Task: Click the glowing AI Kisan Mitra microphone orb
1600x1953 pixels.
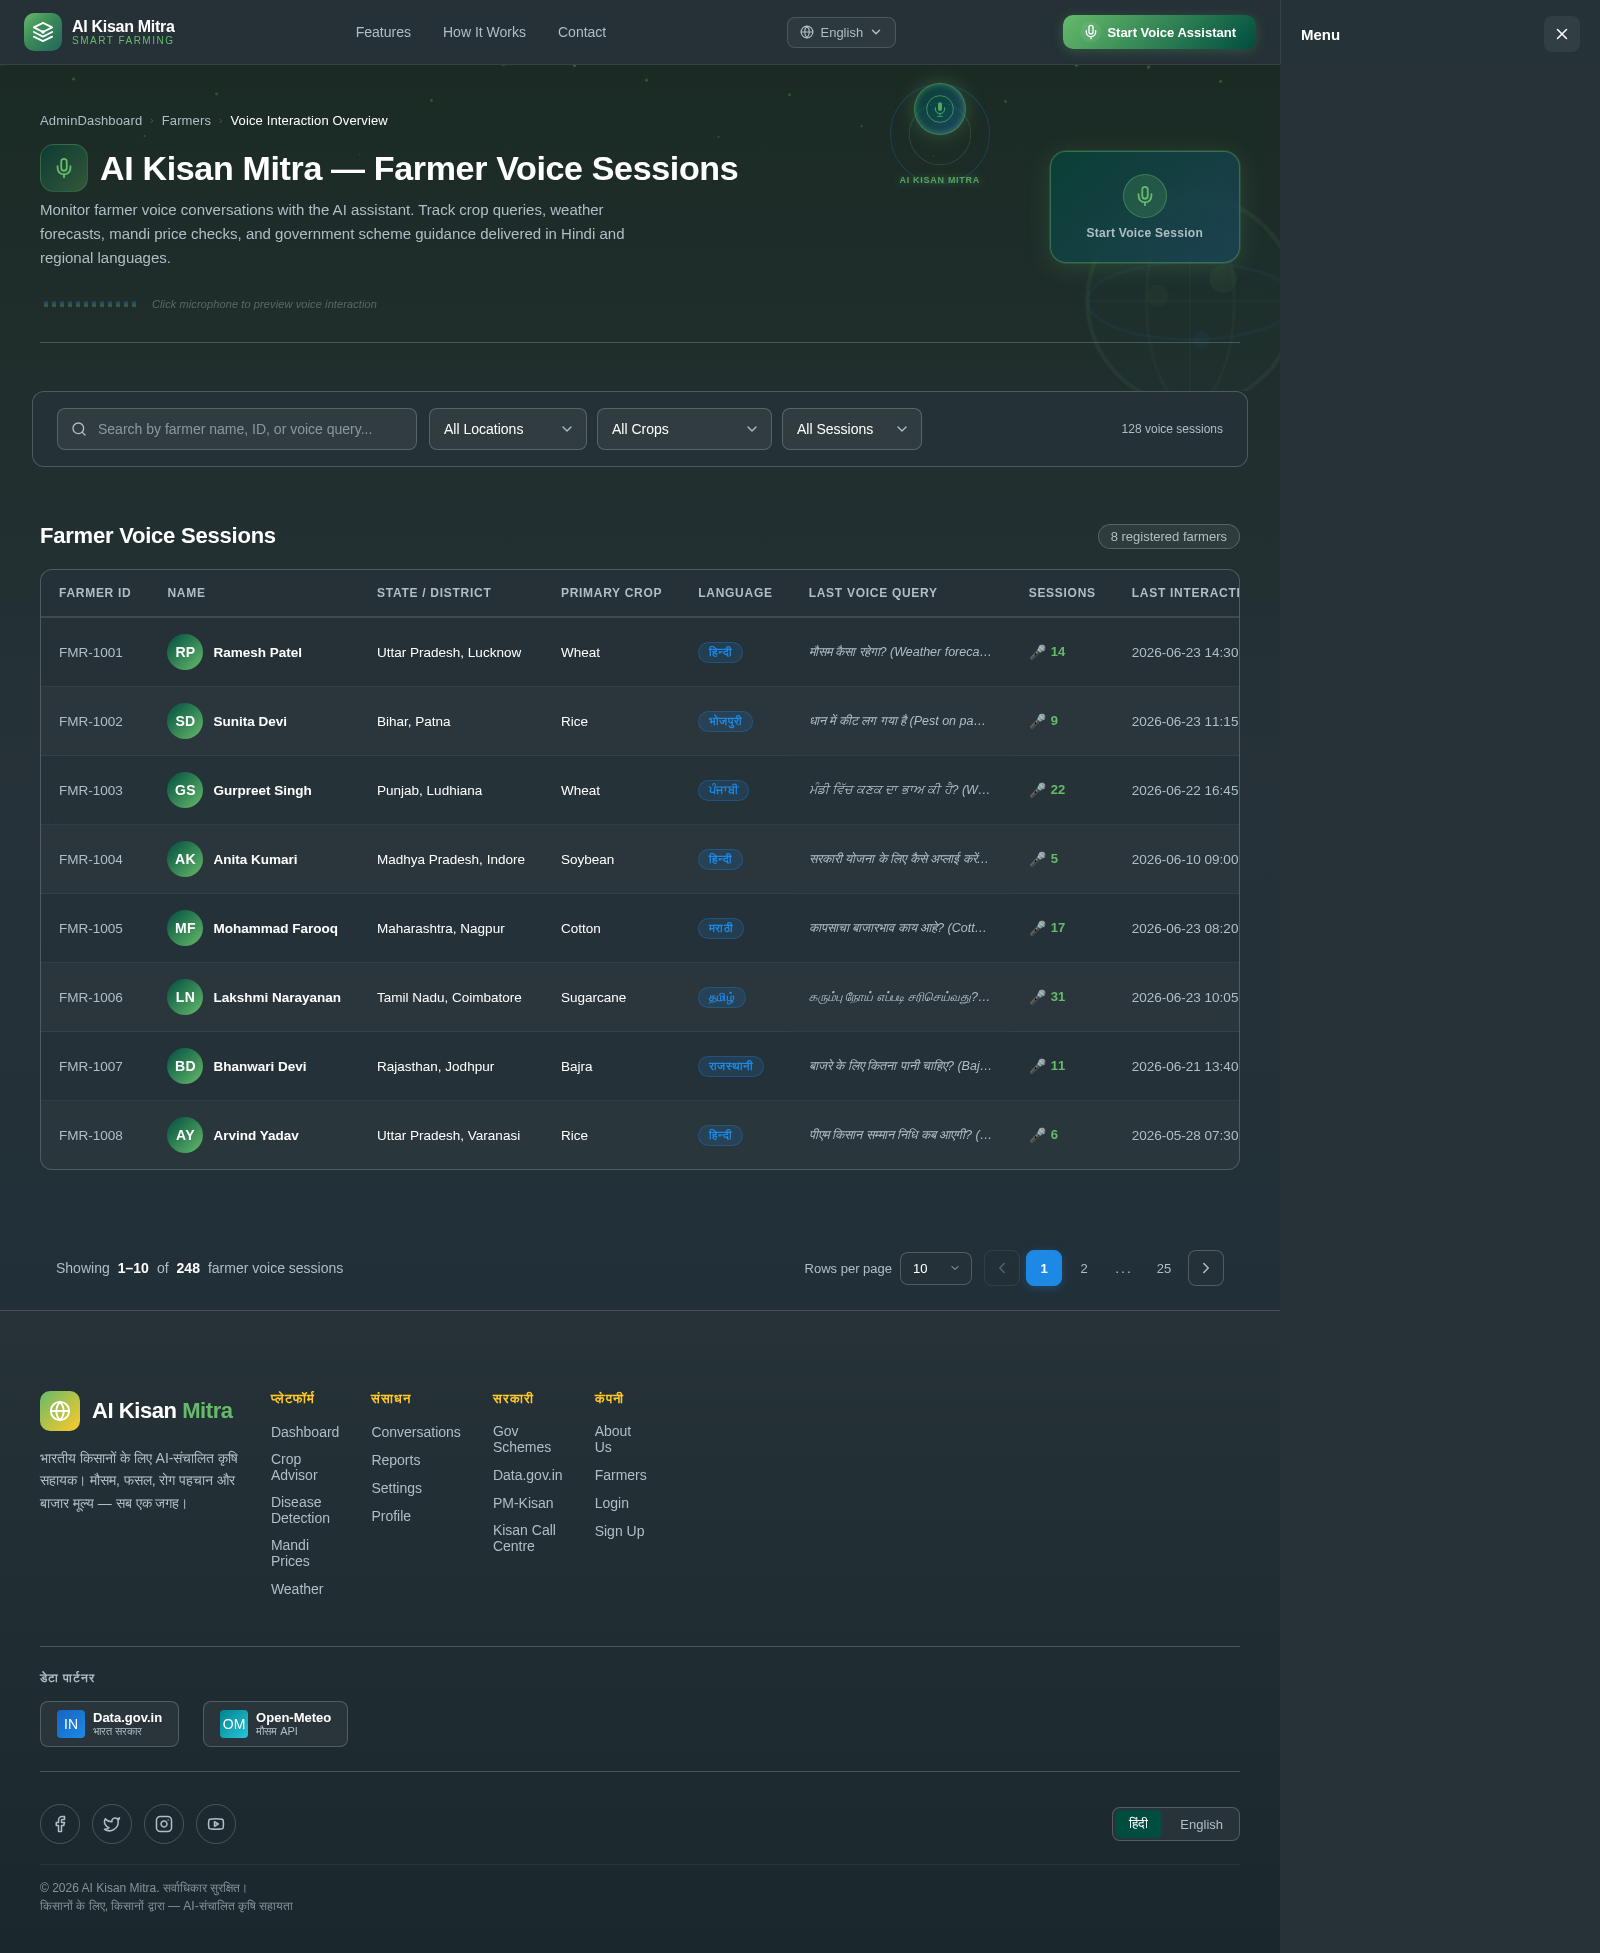Action: (x=939, y=108)
